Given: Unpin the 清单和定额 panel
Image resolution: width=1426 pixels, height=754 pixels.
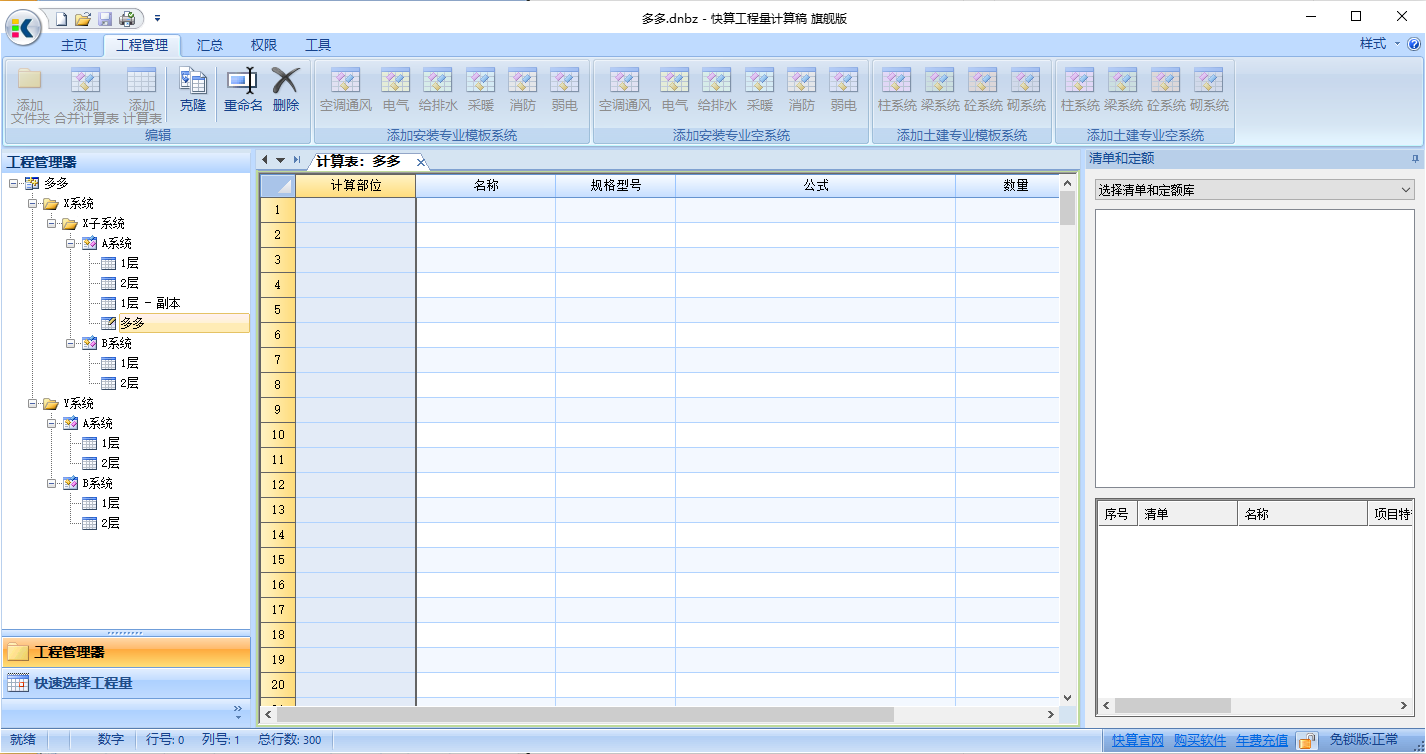Looking at the screenshot, I should [x=1413, y=158].
